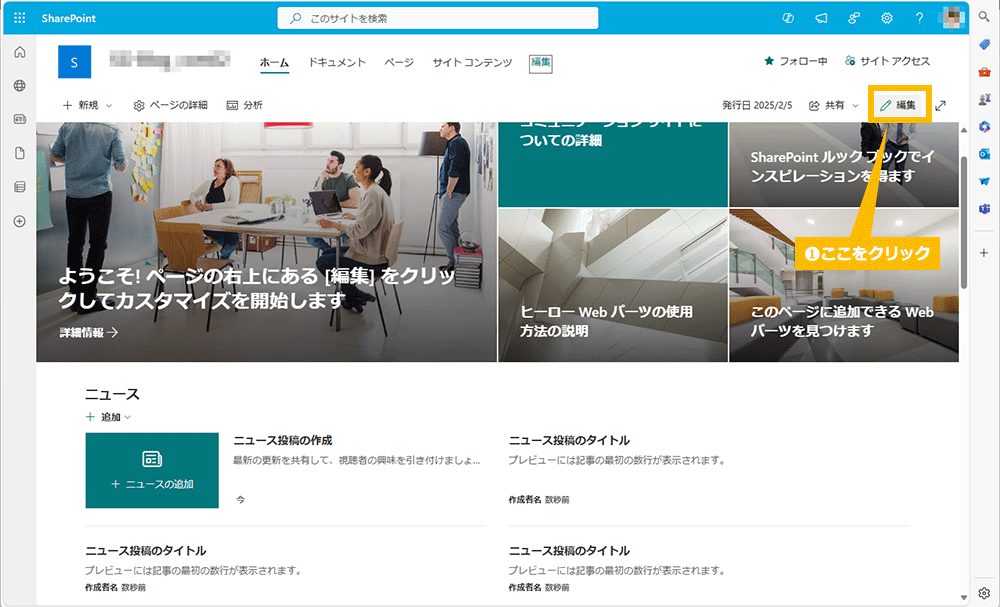Open 分析 analytics

click(x=245, y=105)
